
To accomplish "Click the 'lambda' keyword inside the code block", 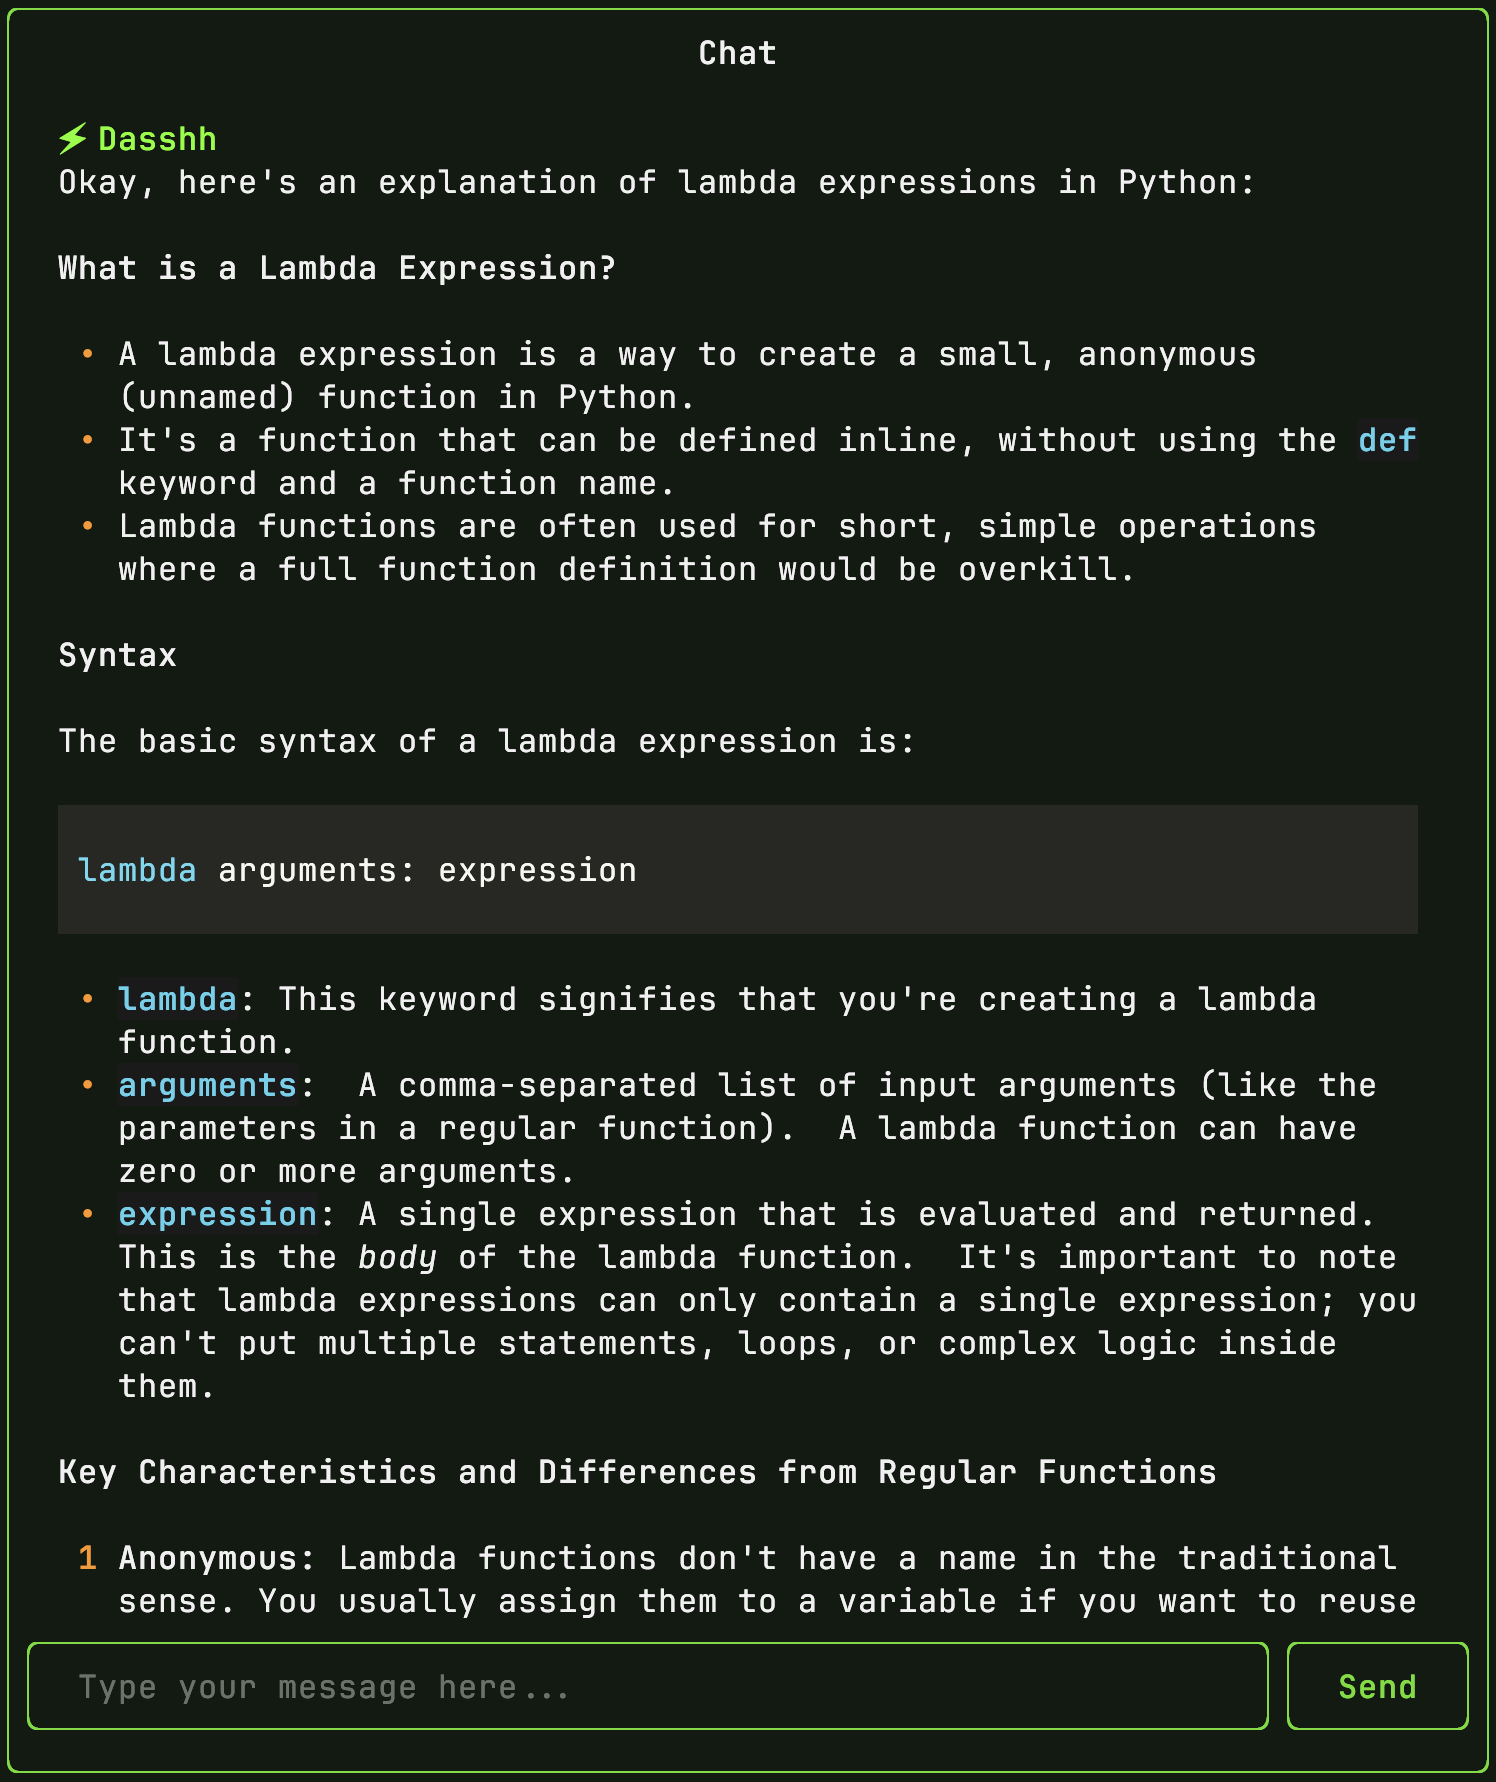I will 137,870.
